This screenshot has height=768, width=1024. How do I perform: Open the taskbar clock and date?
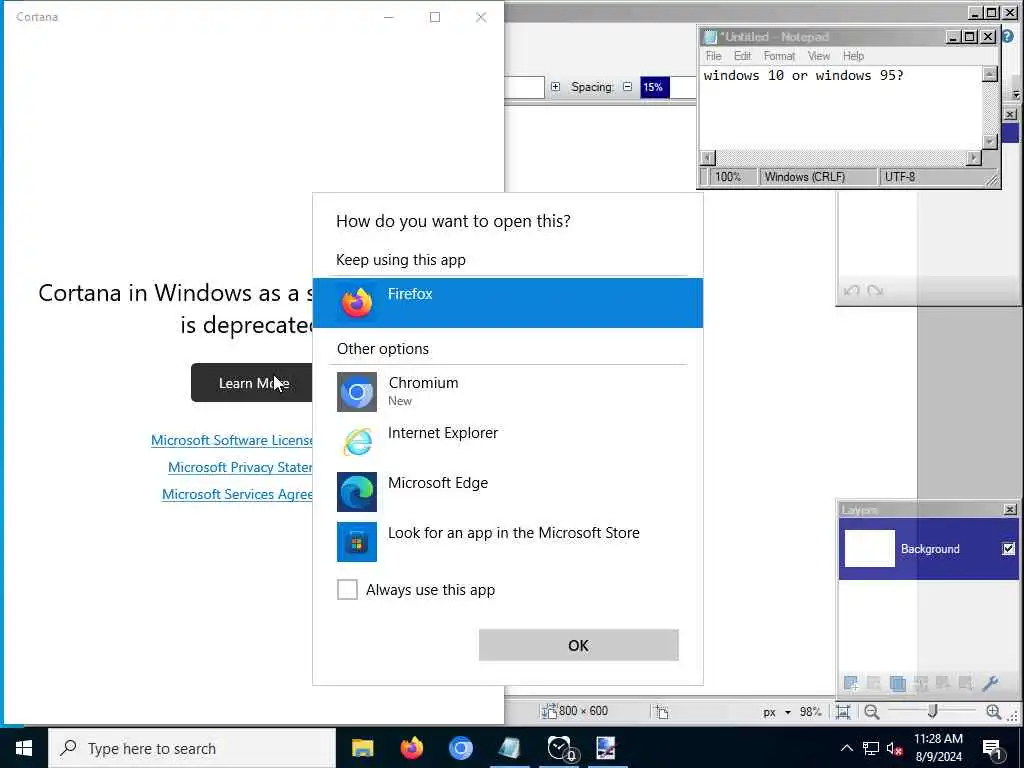938,748
